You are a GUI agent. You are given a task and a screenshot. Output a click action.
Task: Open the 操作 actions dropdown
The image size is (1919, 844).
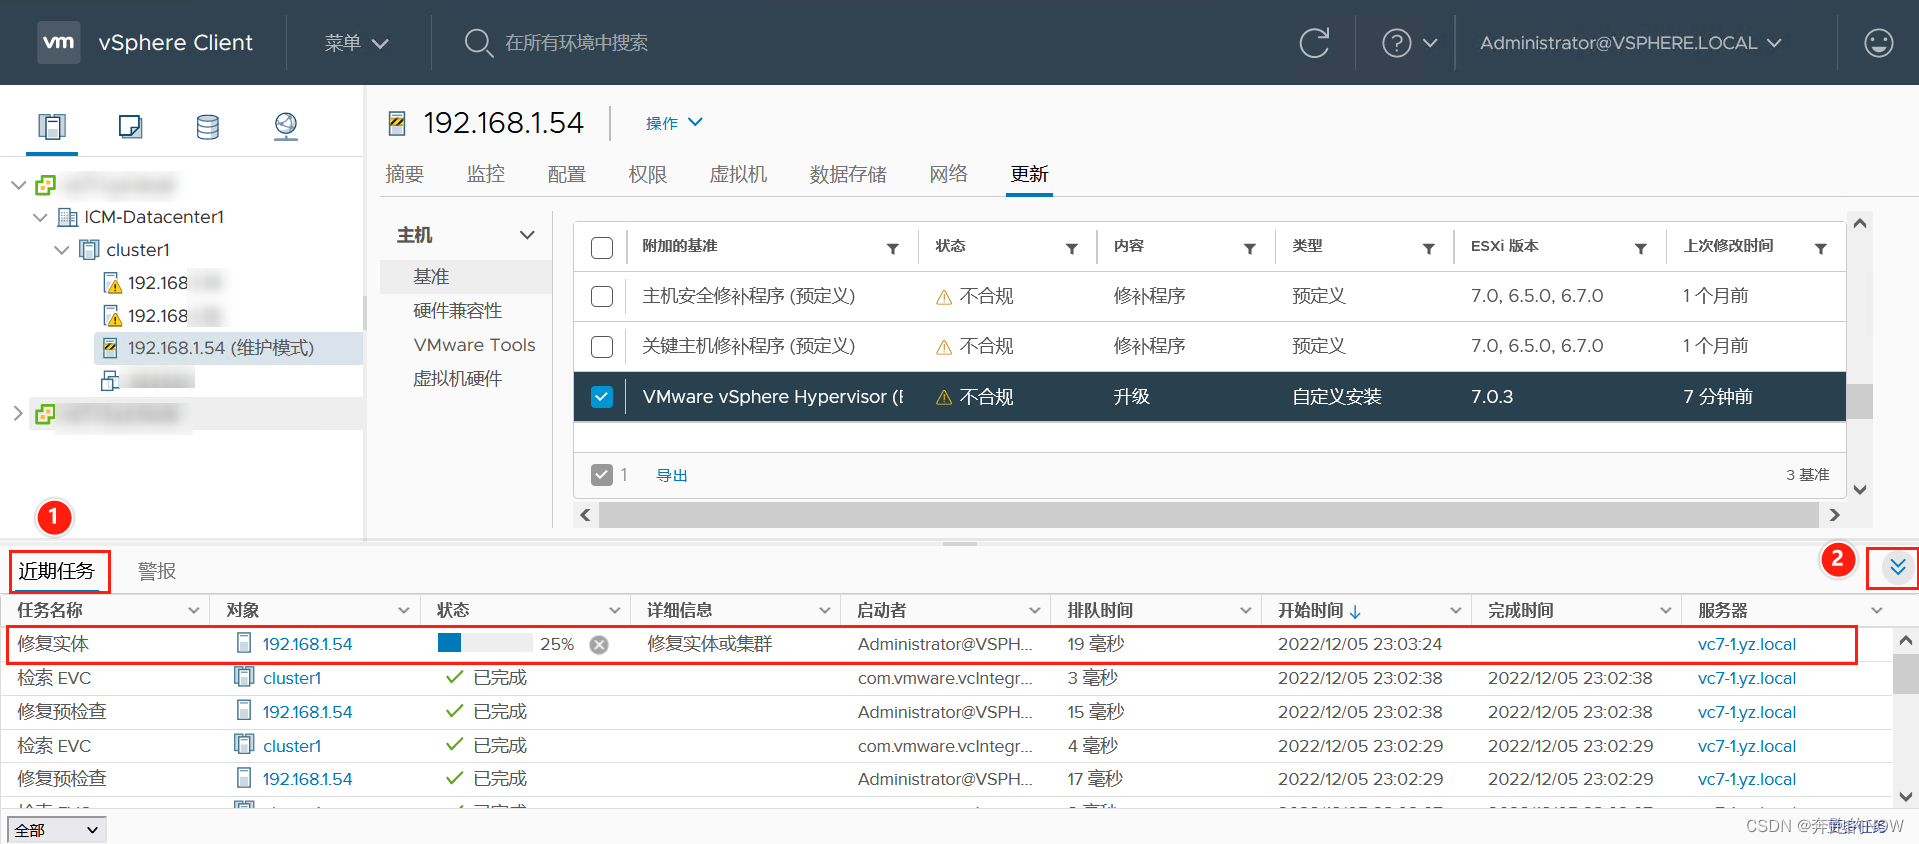pyautogui.click(x=674, y=123)
